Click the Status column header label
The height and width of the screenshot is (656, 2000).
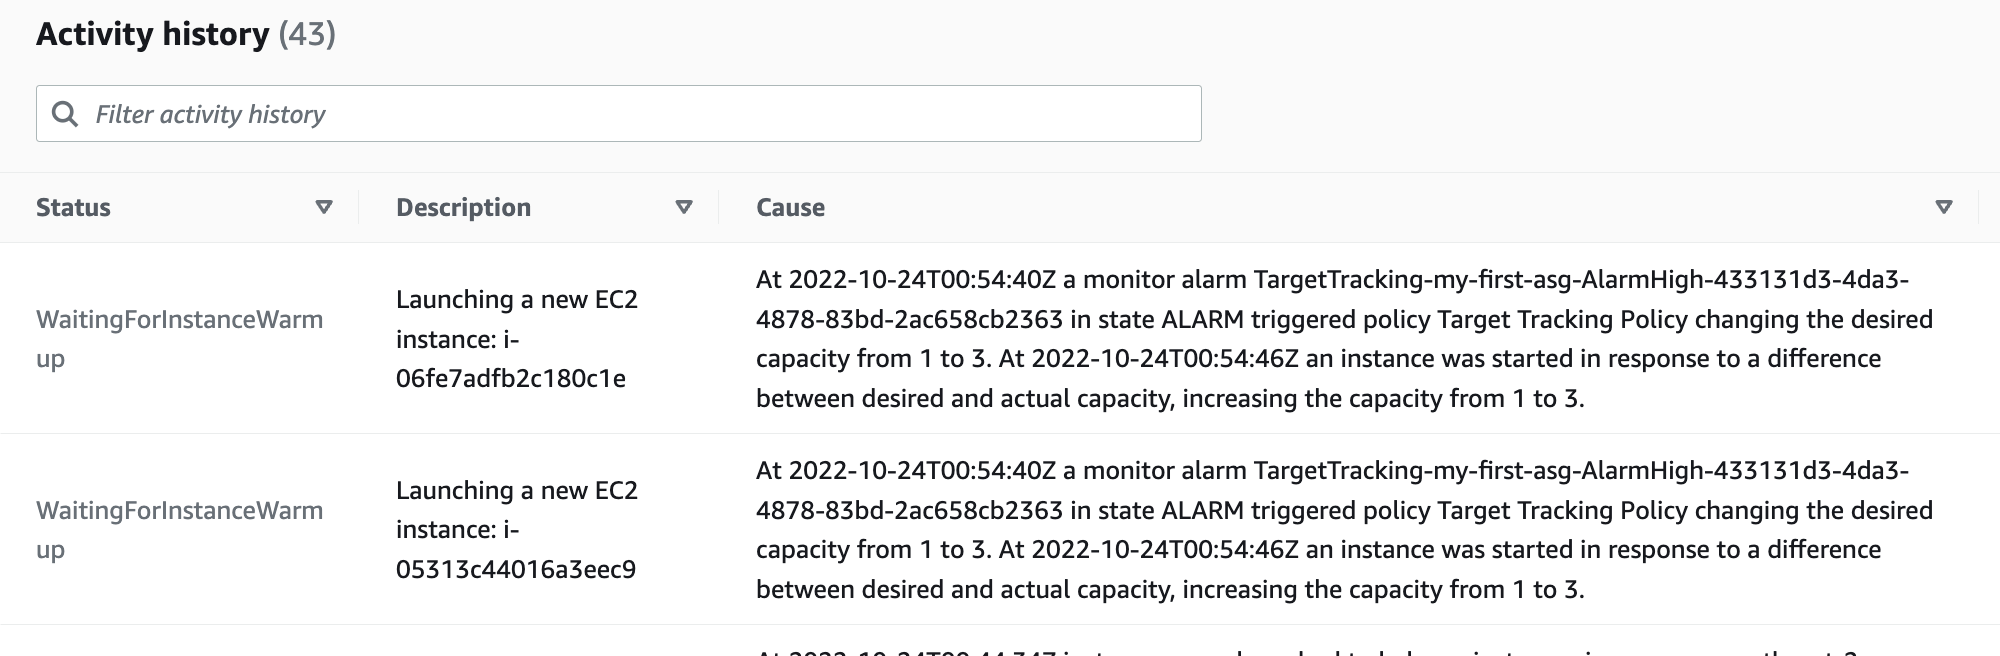(x=73, y=207)
